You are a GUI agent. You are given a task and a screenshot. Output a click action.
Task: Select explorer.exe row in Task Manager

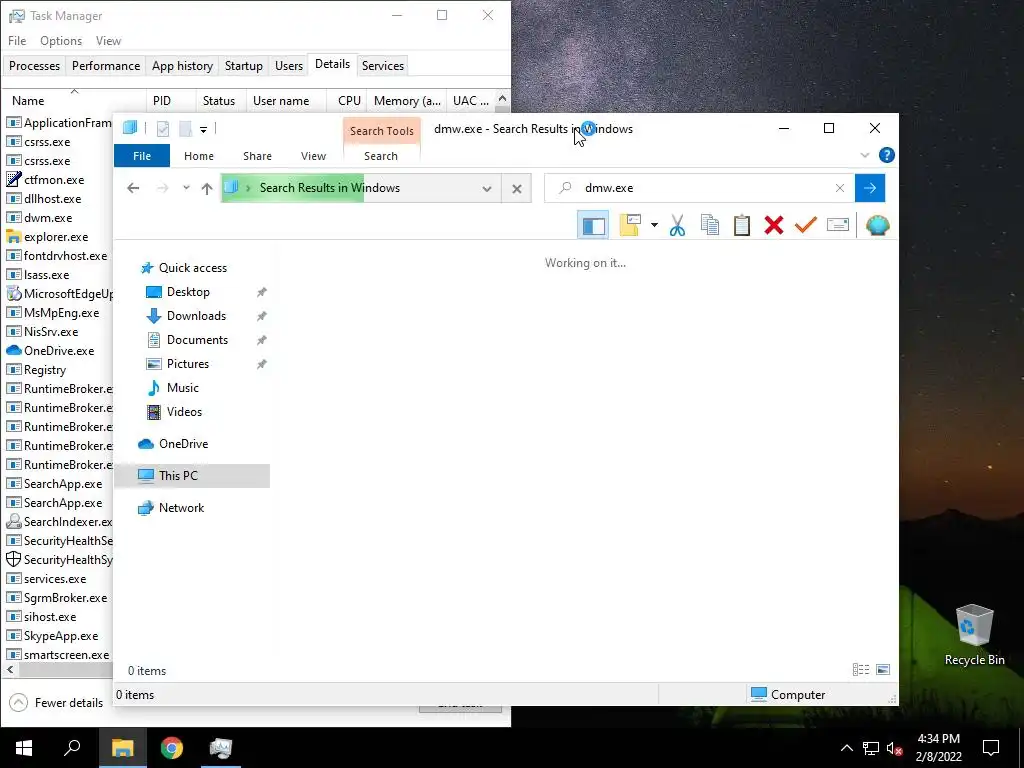58,237
